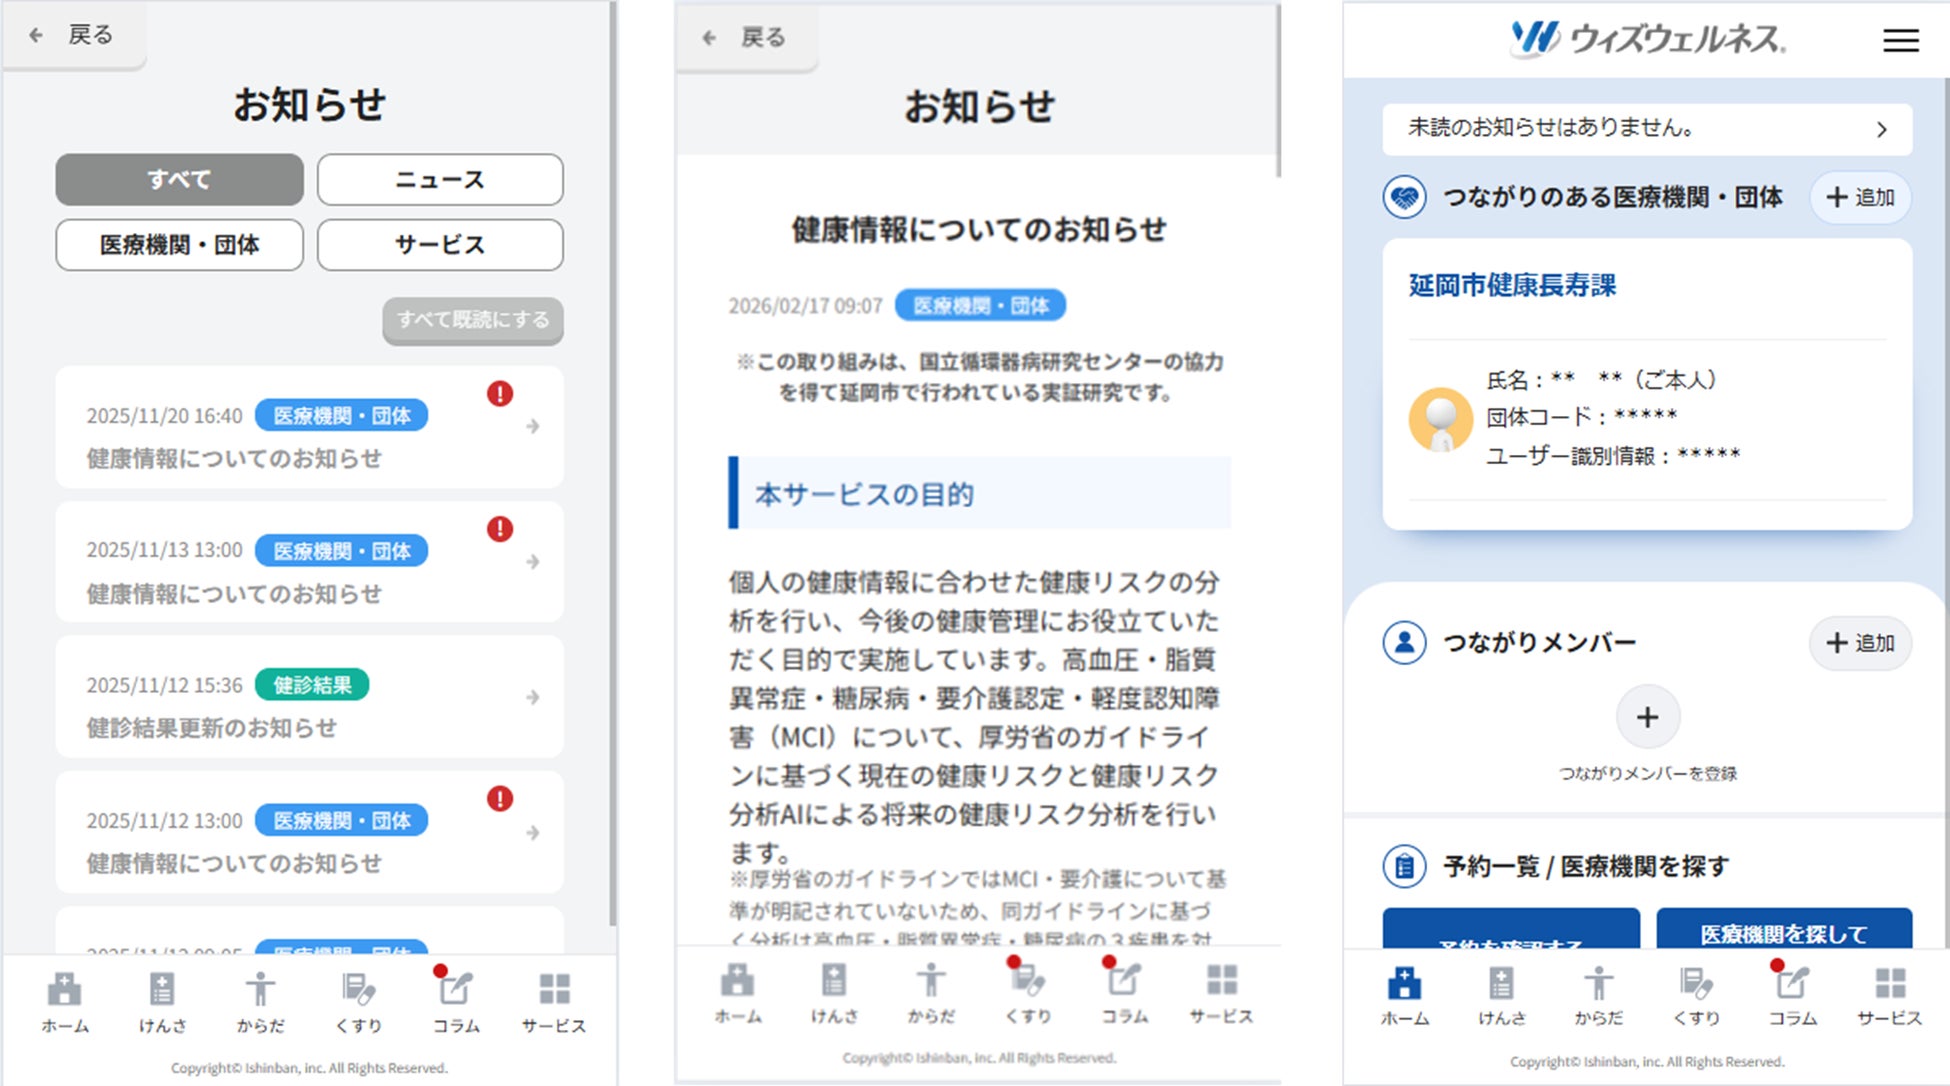This screenshot has height=1086, width=1950.
Task: Select サービス filter tab
Action: click(x=440, y=245)
